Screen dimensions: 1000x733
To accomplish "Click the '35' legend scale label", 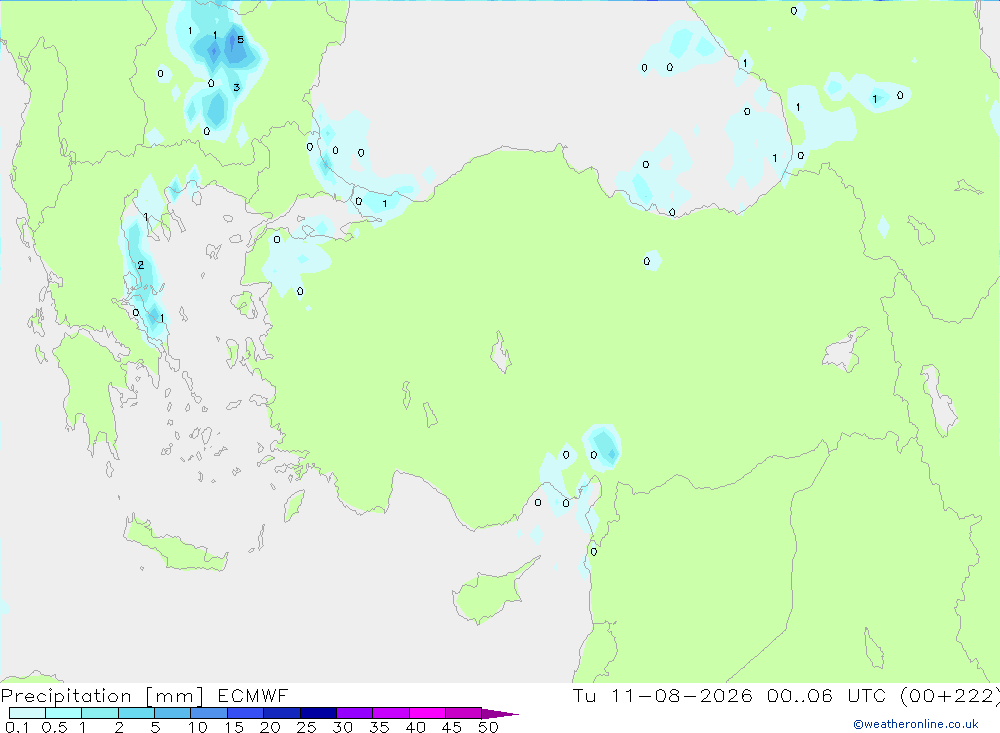I will coord(379,727).
